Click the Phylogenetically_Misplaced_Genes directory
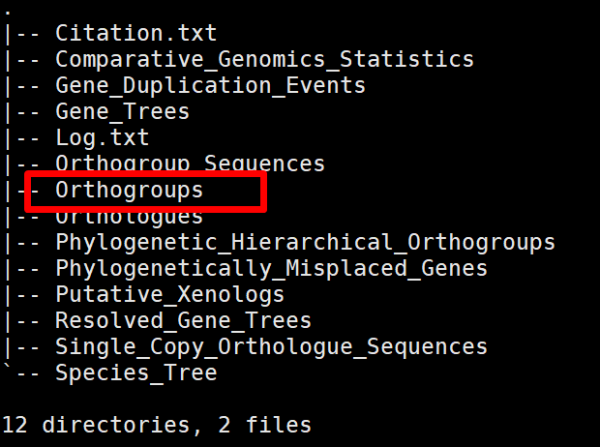This screenshot has width=600, height=447. tap(271, 268)
